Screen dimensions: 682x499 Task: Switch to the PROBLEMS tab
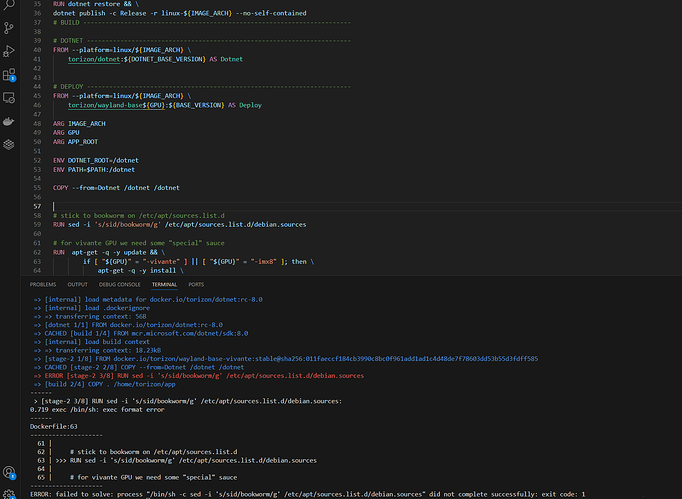tap(43, 285)
